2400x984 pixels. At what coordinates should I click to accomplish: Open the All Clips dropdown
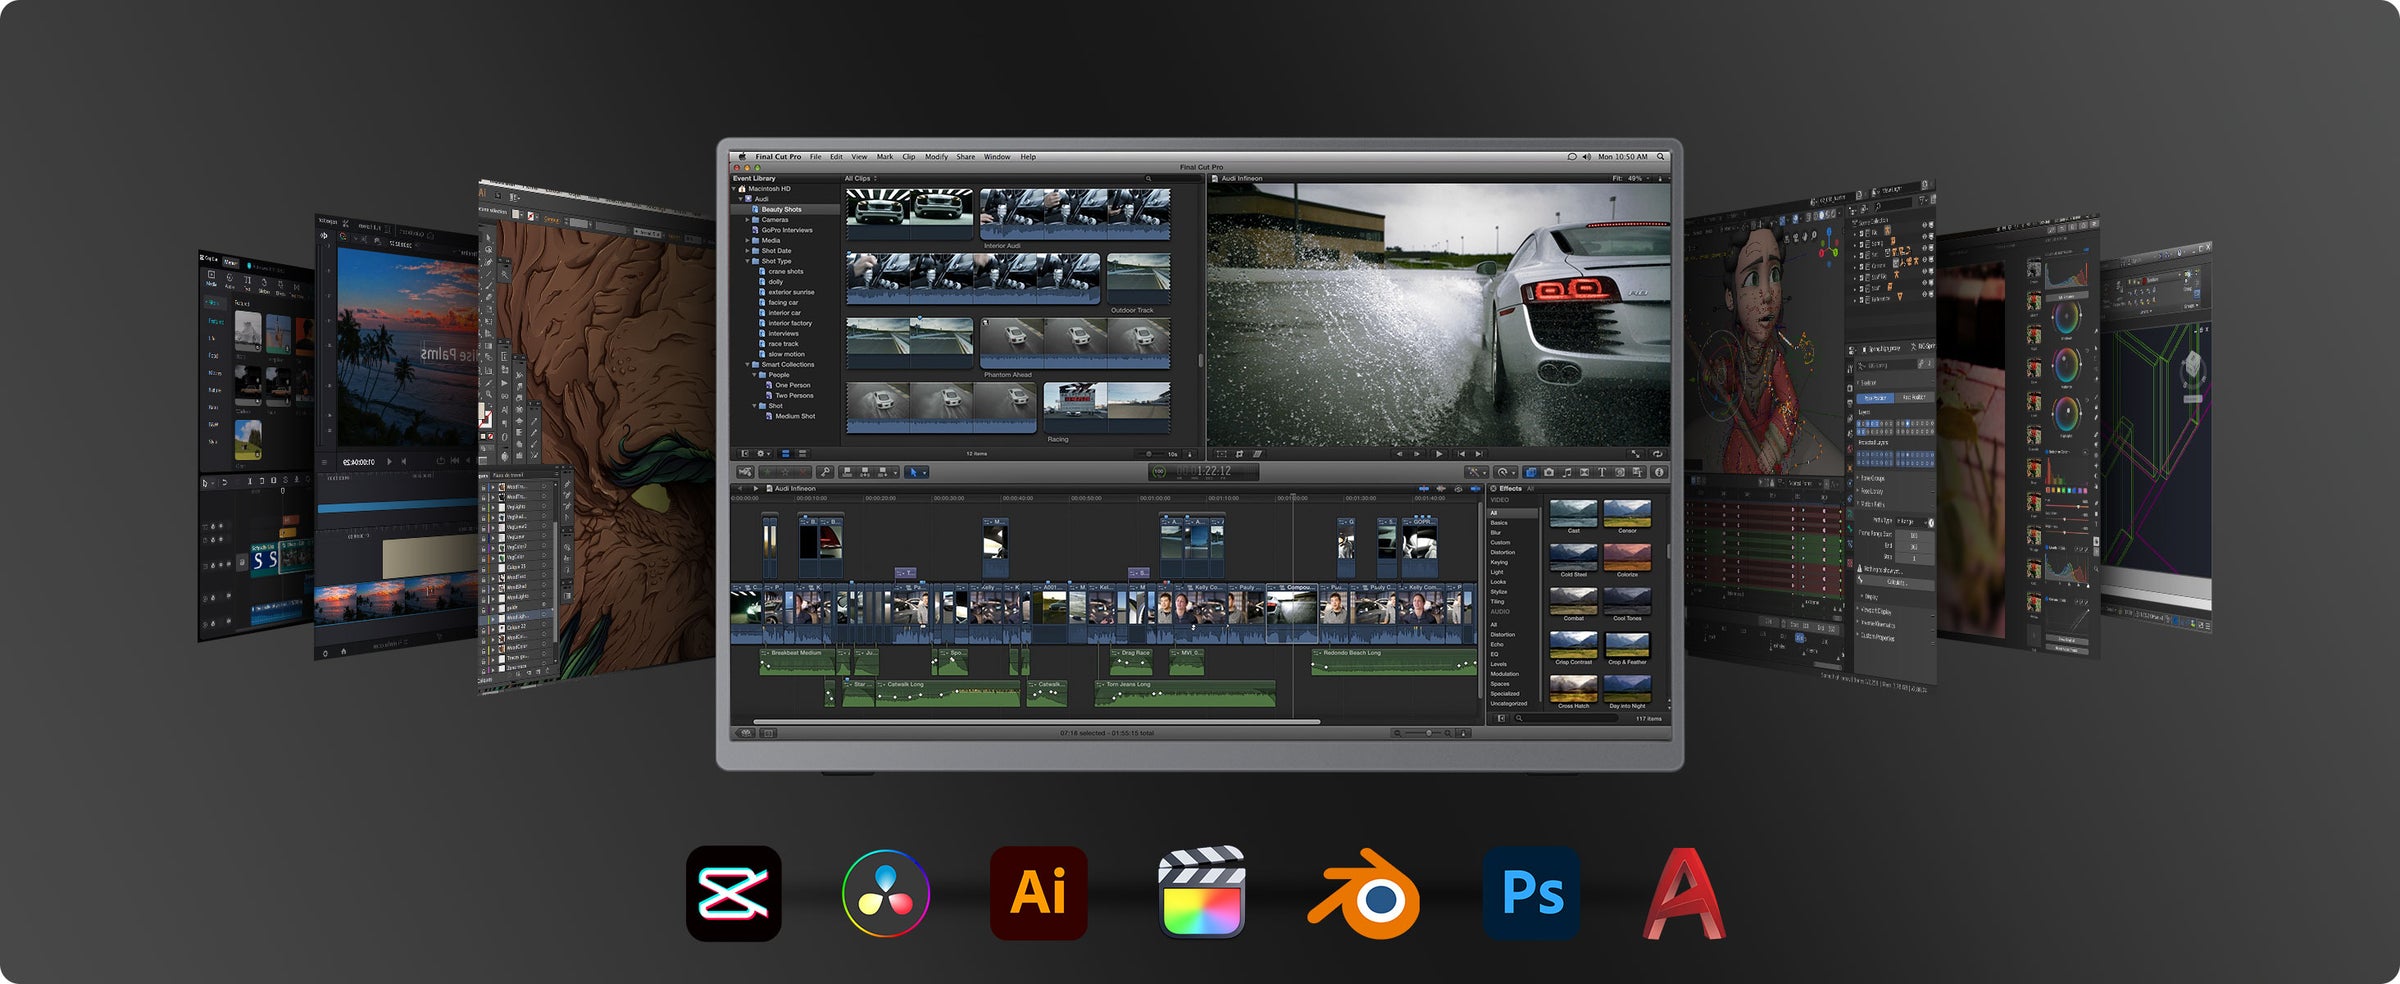pos(860,178)
